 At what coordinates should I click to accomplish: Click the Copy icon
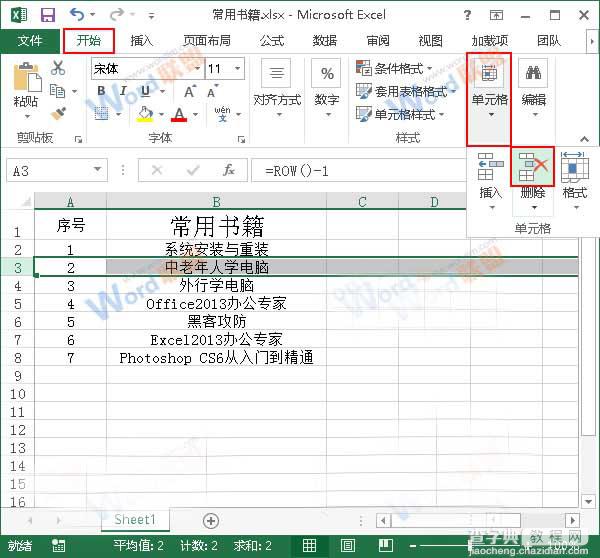tap(58, 91)
